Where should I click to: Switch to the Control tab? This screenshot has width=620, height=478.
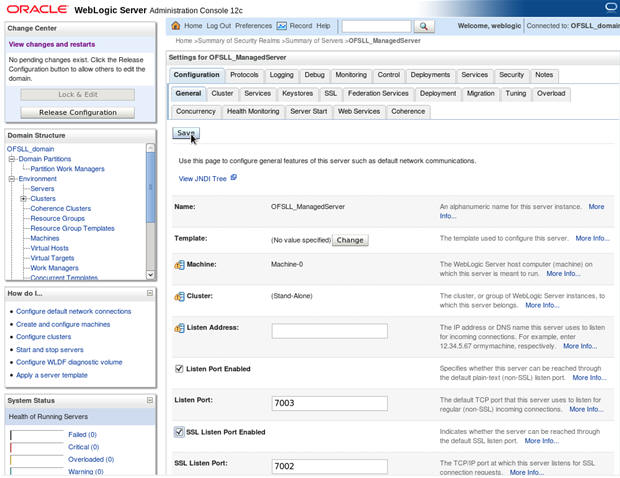click(388, 75)
